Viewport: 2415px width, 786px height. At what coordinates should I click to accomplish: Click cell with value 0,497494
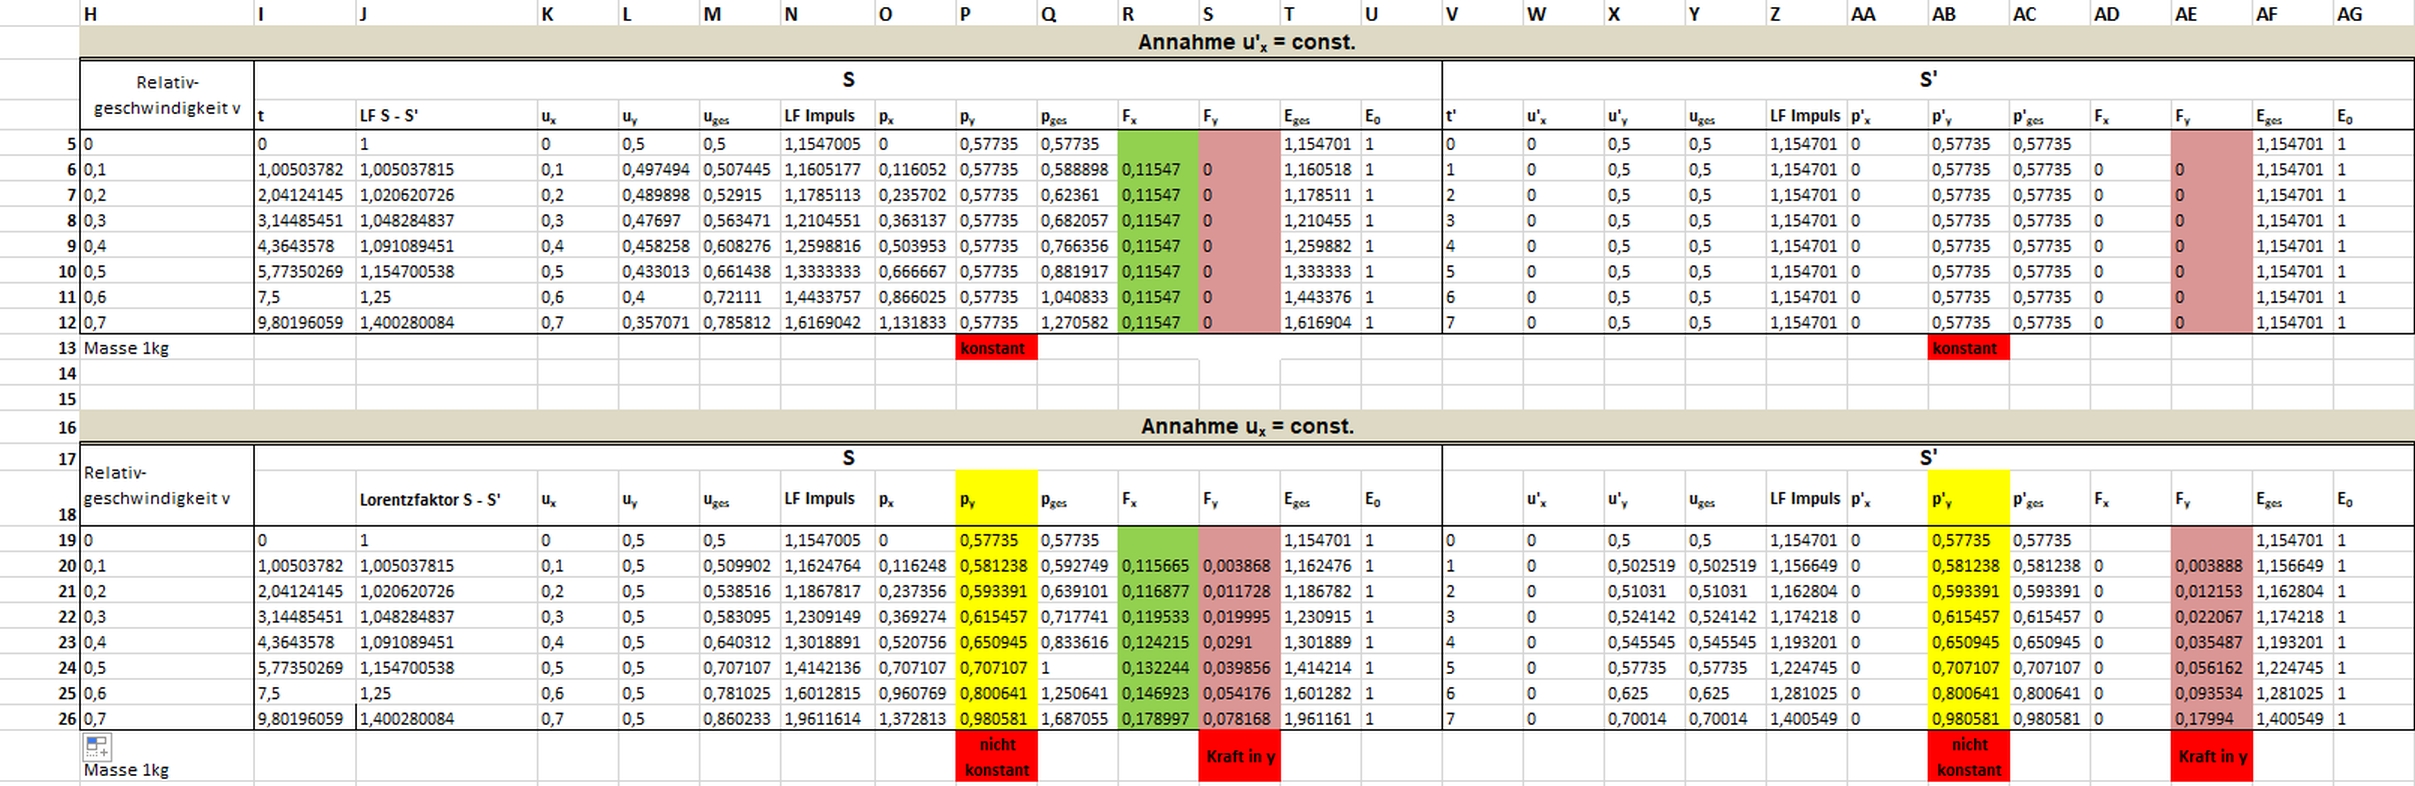[x=658, y=170]
